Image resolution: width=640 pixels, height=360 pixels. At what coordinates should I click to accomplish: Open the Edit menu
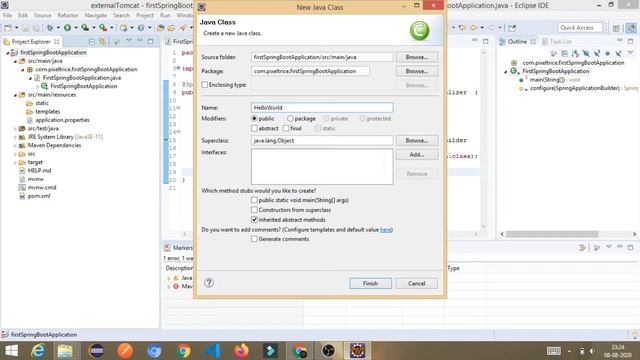click(x=23, y=15)
